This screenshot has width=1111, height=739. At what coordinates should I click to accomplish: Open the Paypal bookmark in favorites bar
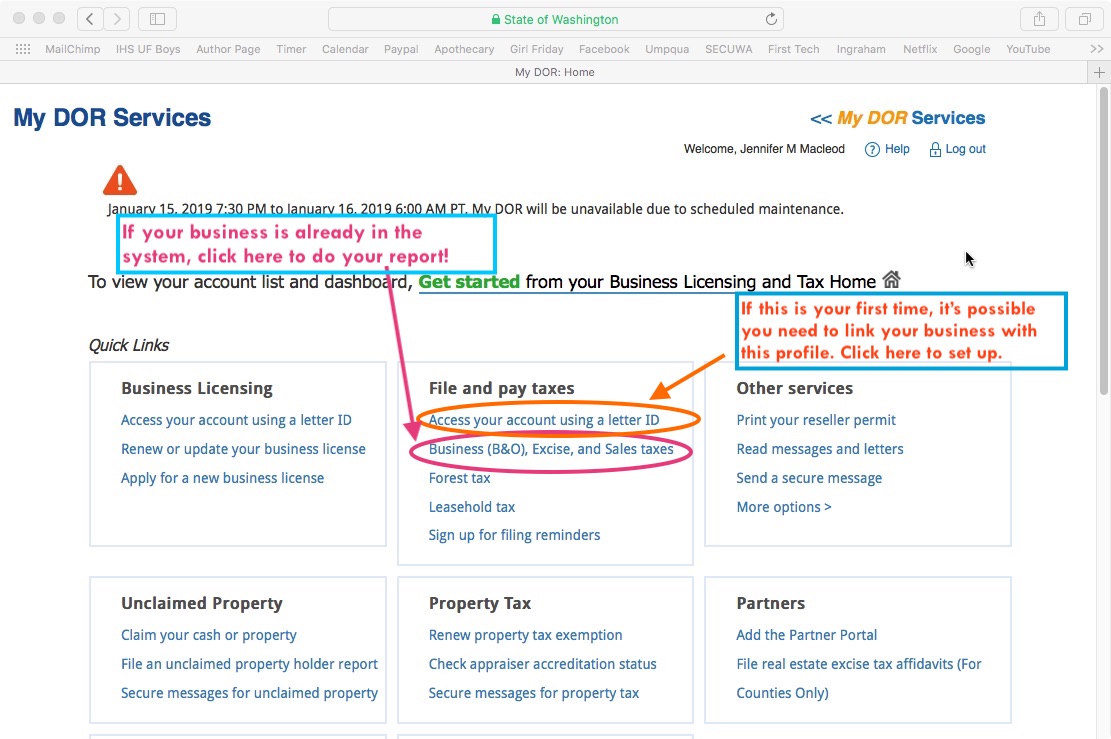point(401,49)
